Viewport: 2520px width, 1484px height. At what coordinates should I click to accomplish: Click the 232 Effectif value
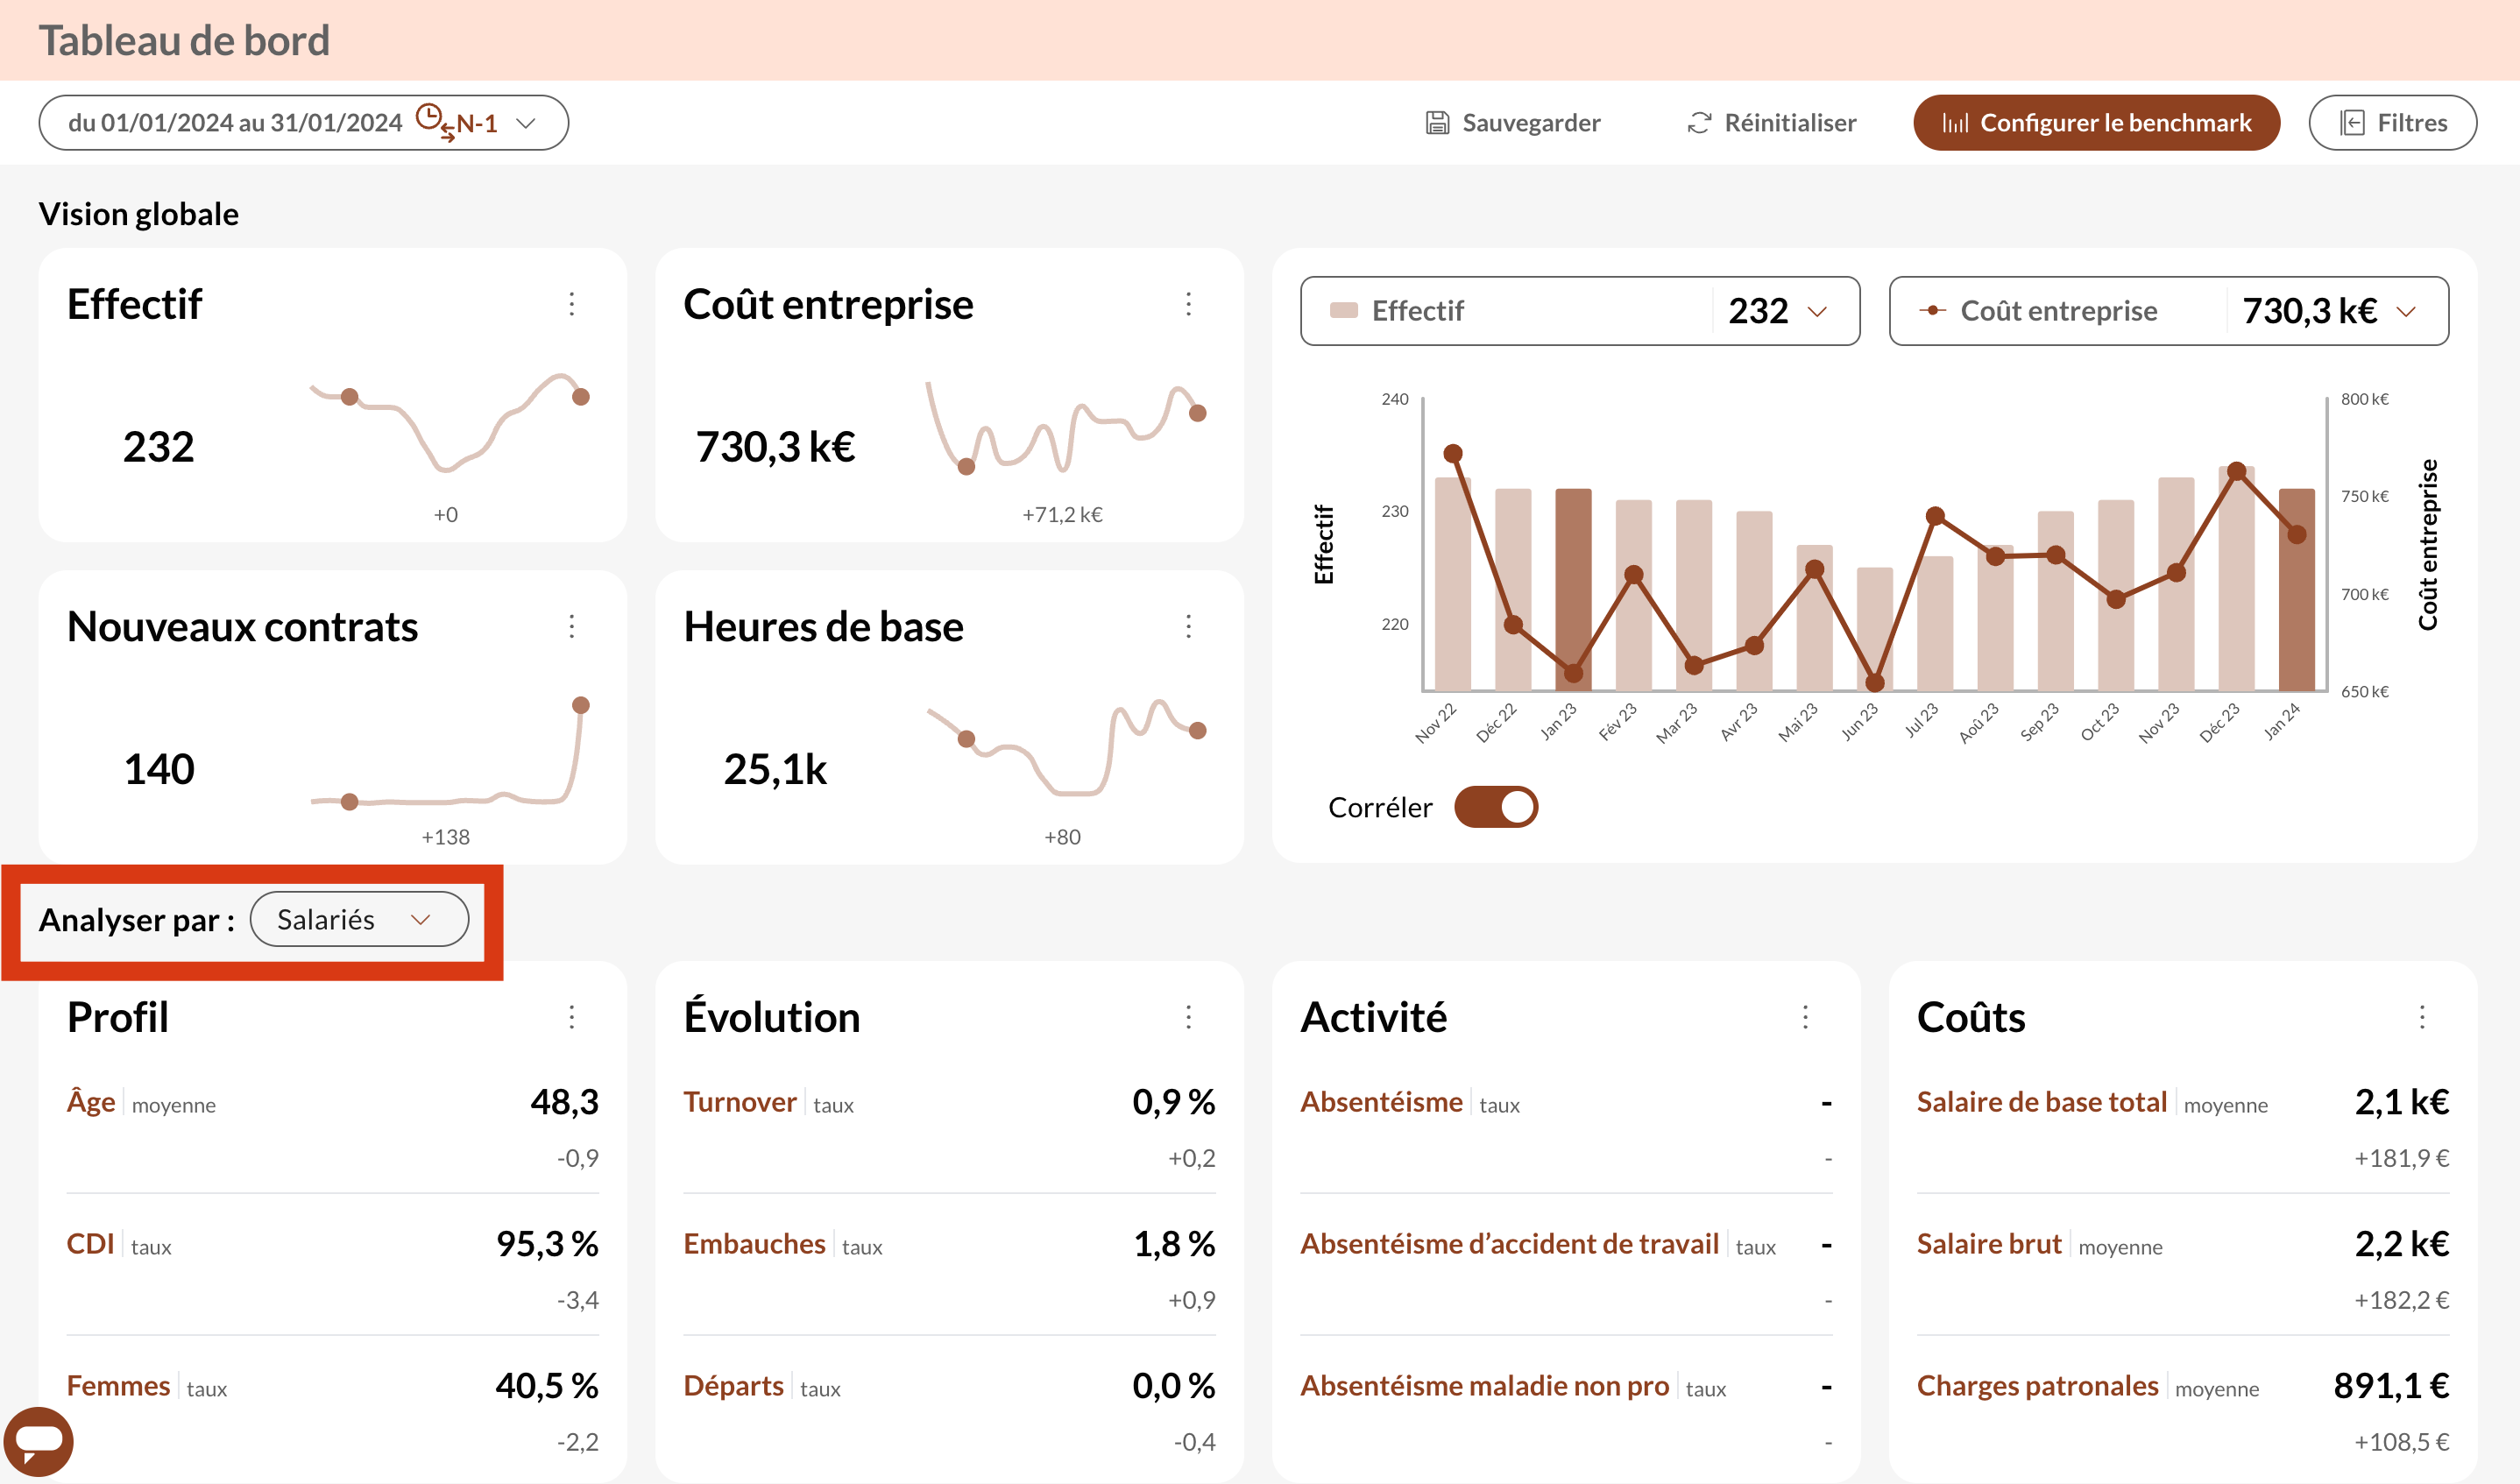[x=158, y=447]
